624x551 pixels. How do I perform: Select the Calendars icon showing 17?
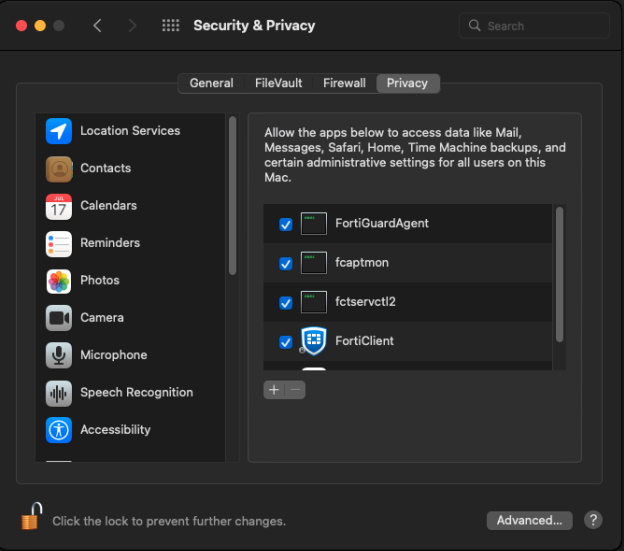pos(58,206)
